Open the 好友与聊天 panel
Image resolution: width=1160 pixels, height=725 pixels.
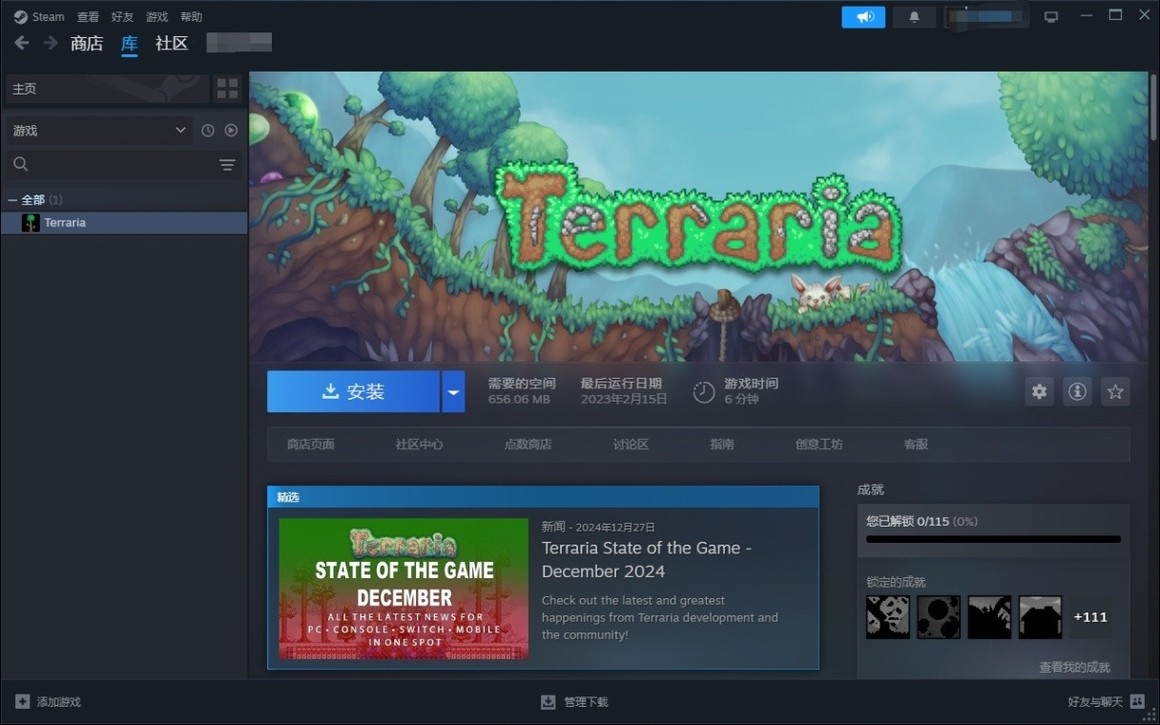[x=1105, y=702]
